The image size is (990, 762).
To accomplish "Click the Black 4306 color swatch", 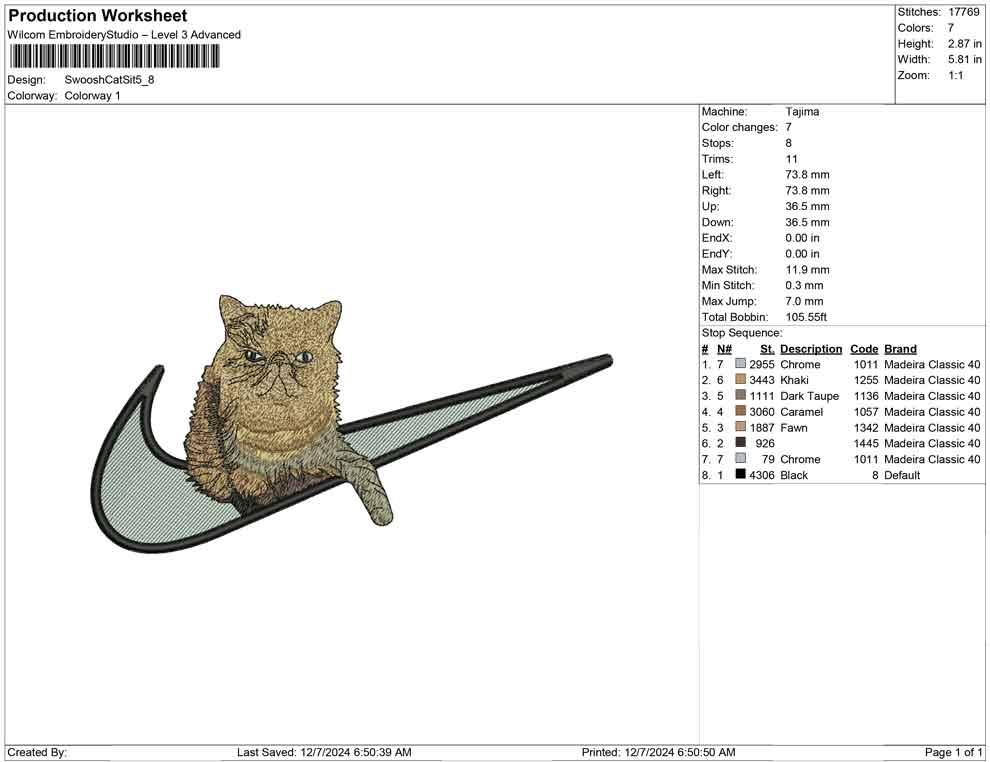I will (741, 474).
